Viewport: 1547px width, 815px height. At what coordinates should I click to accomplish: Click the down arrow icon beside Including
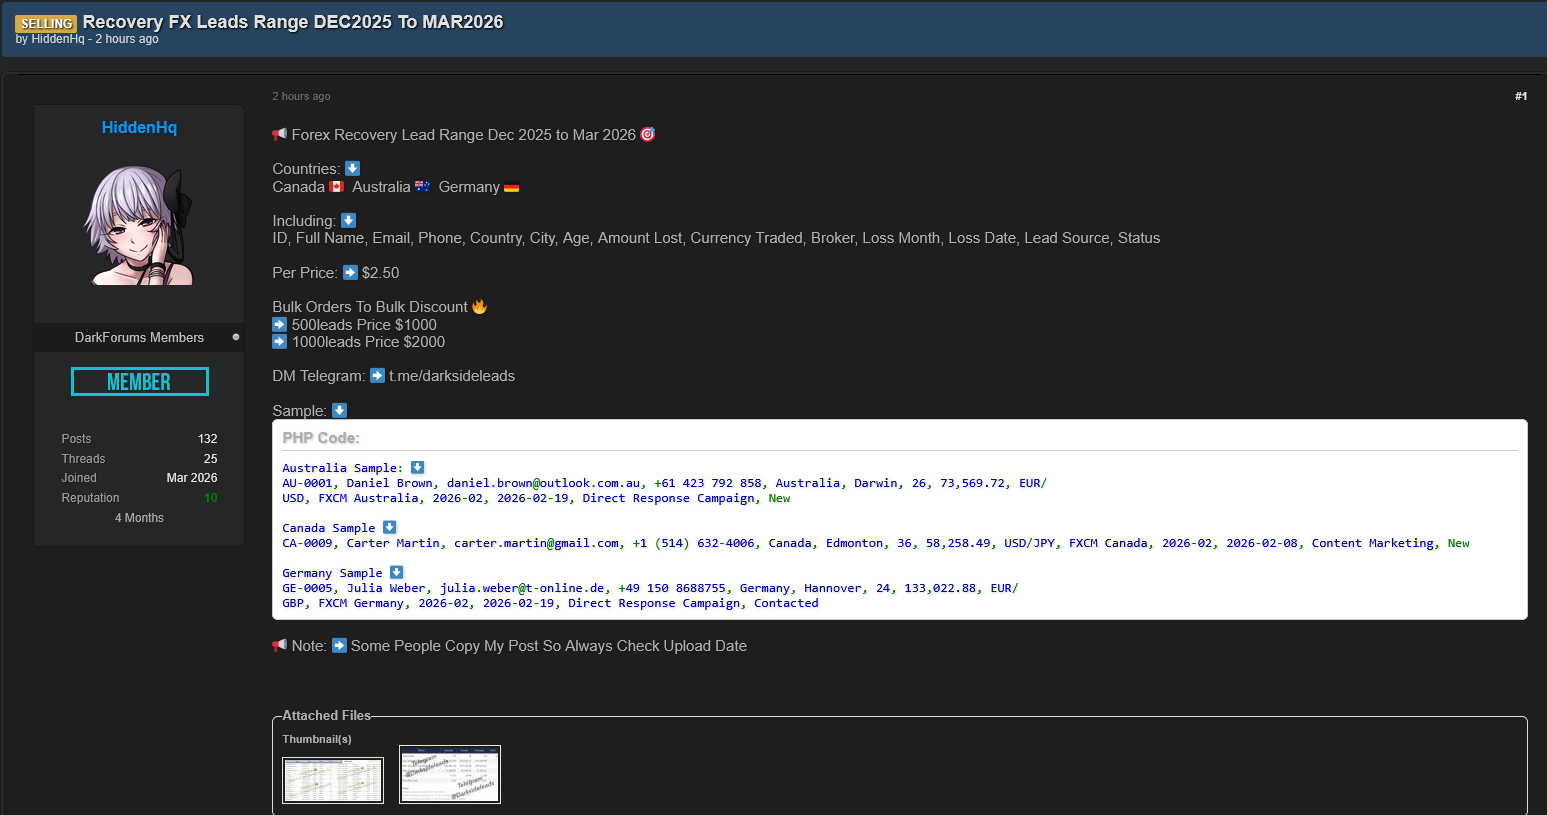(348, 220)
